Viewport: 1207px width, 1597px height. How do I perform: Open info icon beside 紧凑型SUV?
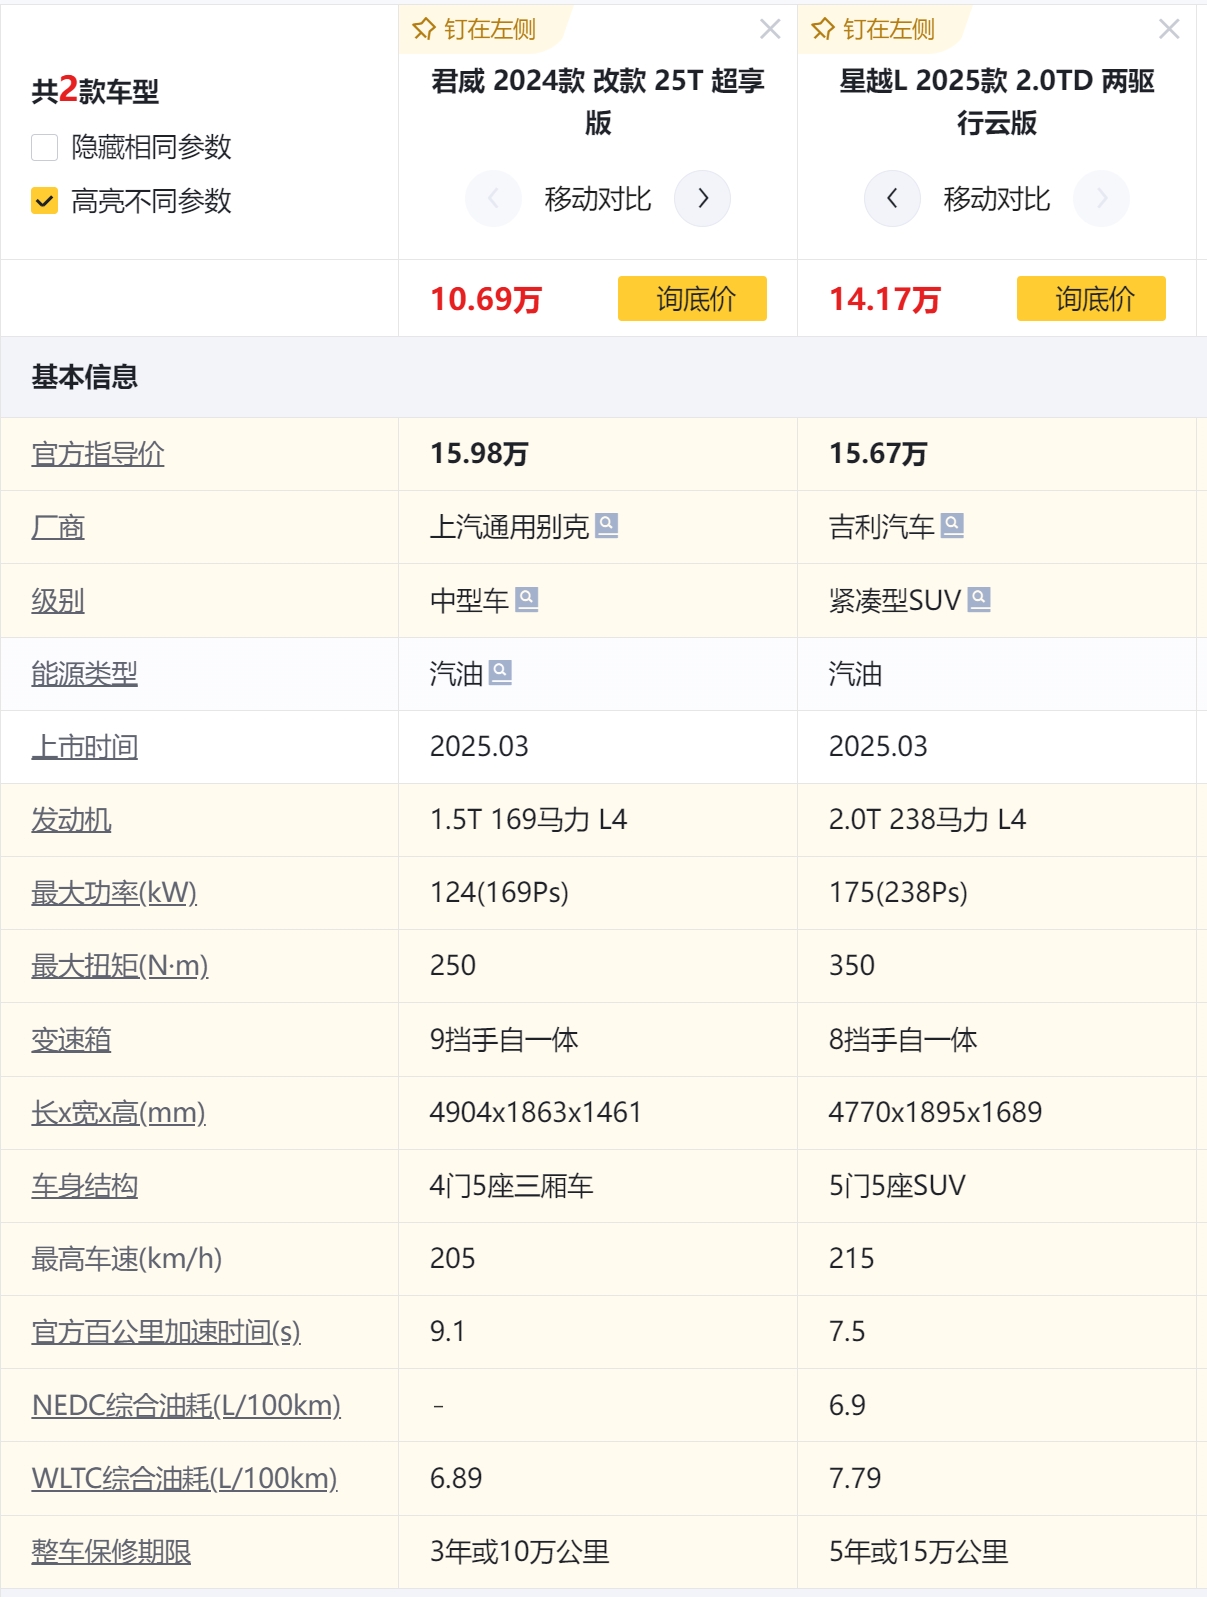pyautogui.click(x=980, y=599)
